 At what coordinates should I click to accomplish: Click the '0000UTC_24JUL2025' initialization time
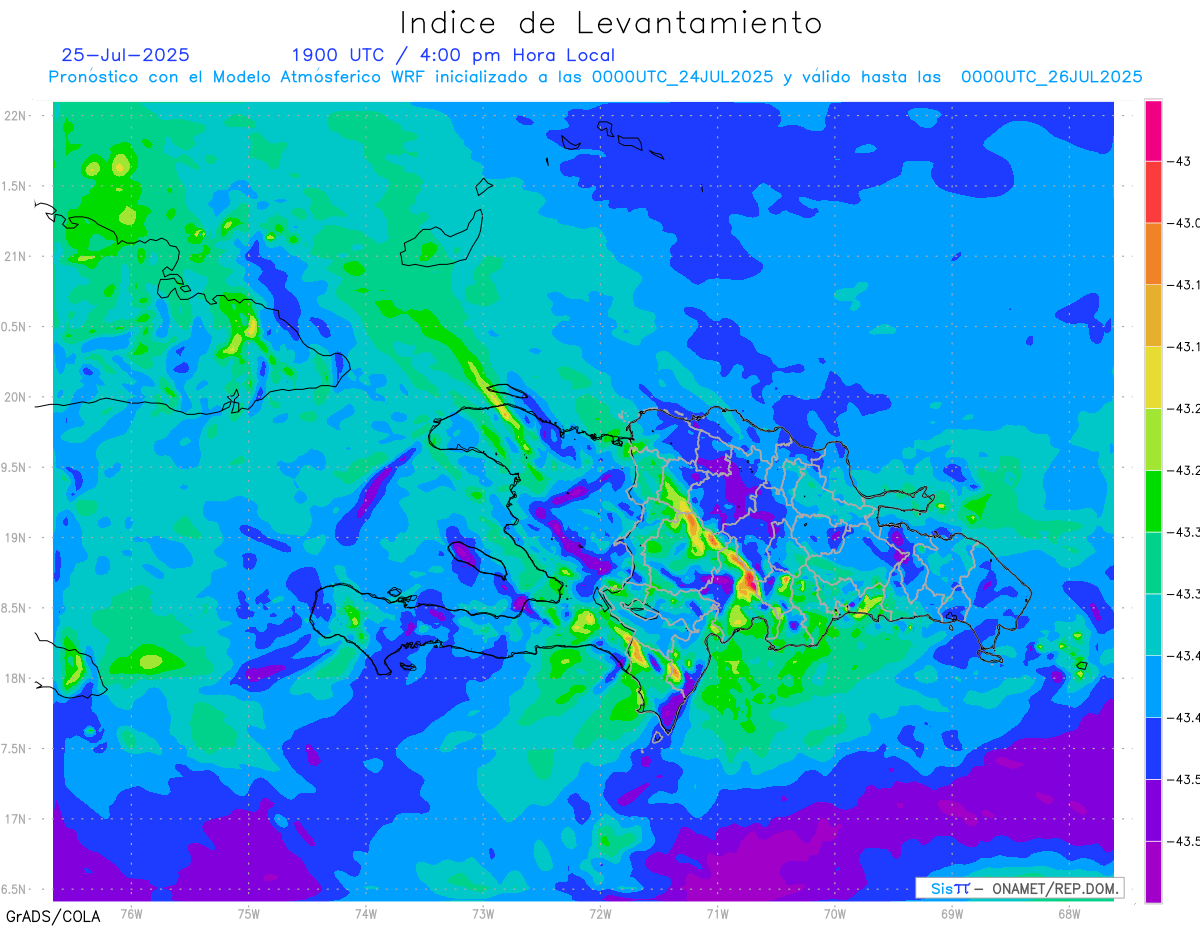tap(683, 77)
